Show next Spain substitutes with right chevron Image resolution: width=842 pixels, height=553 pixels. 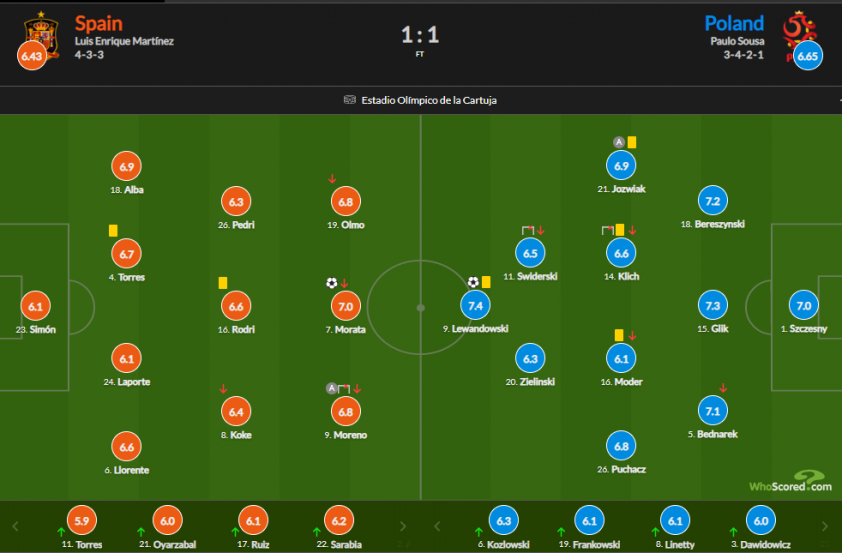[x=403, y=527]
